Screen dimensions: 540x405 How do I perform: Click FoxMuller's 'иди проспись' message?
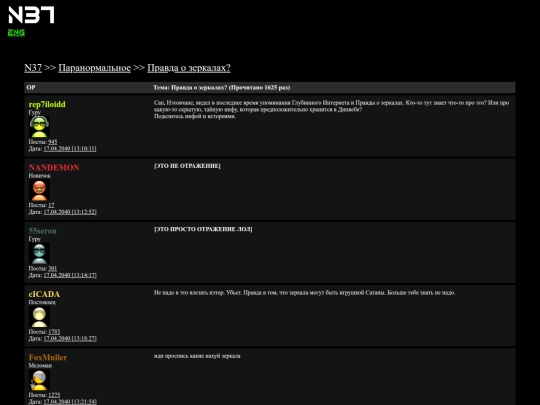tap(197, 356)
